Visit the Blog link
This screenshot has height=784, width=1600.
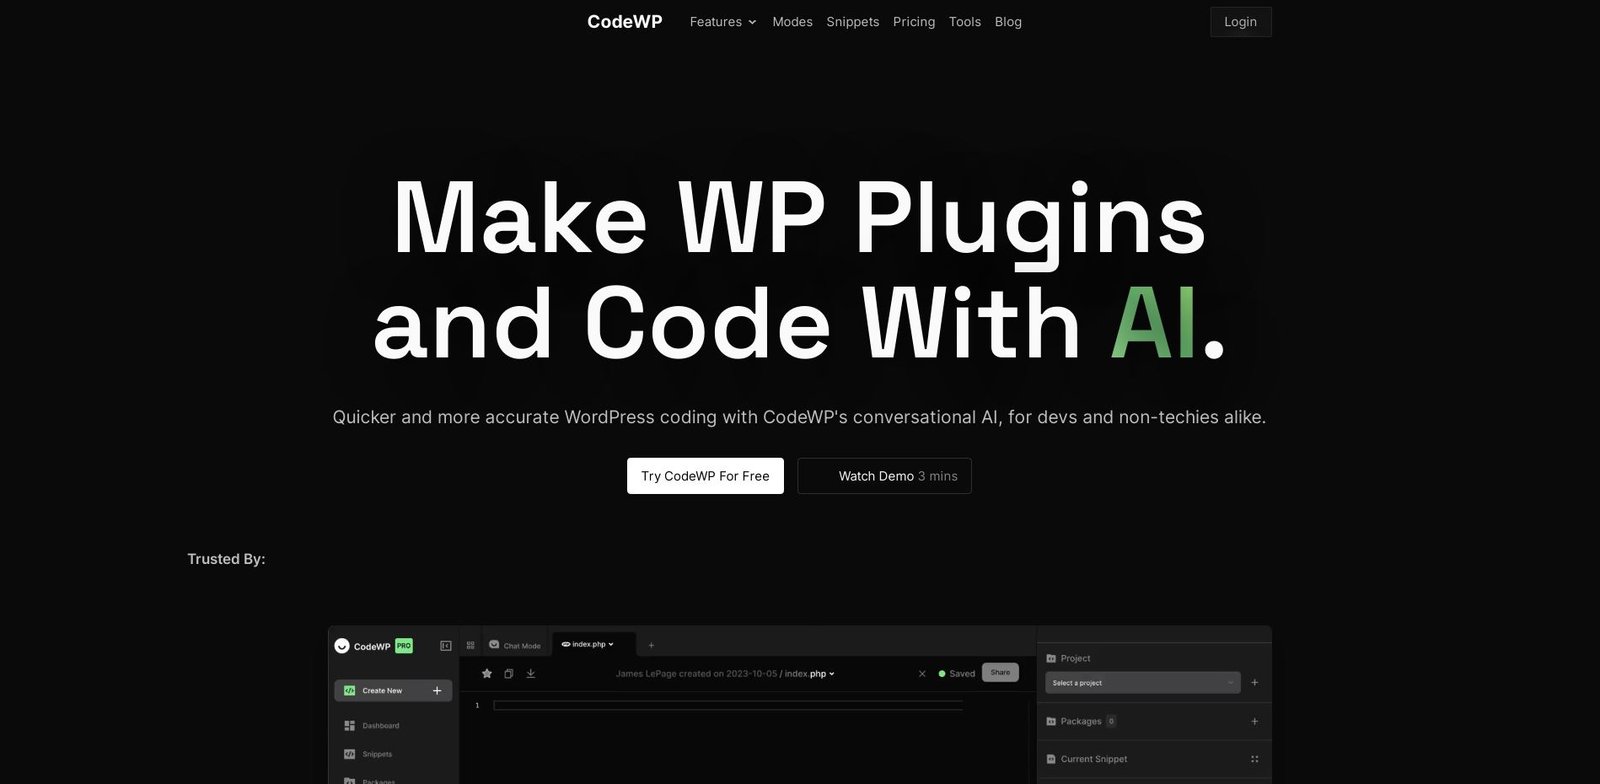tap(1008, 21)
